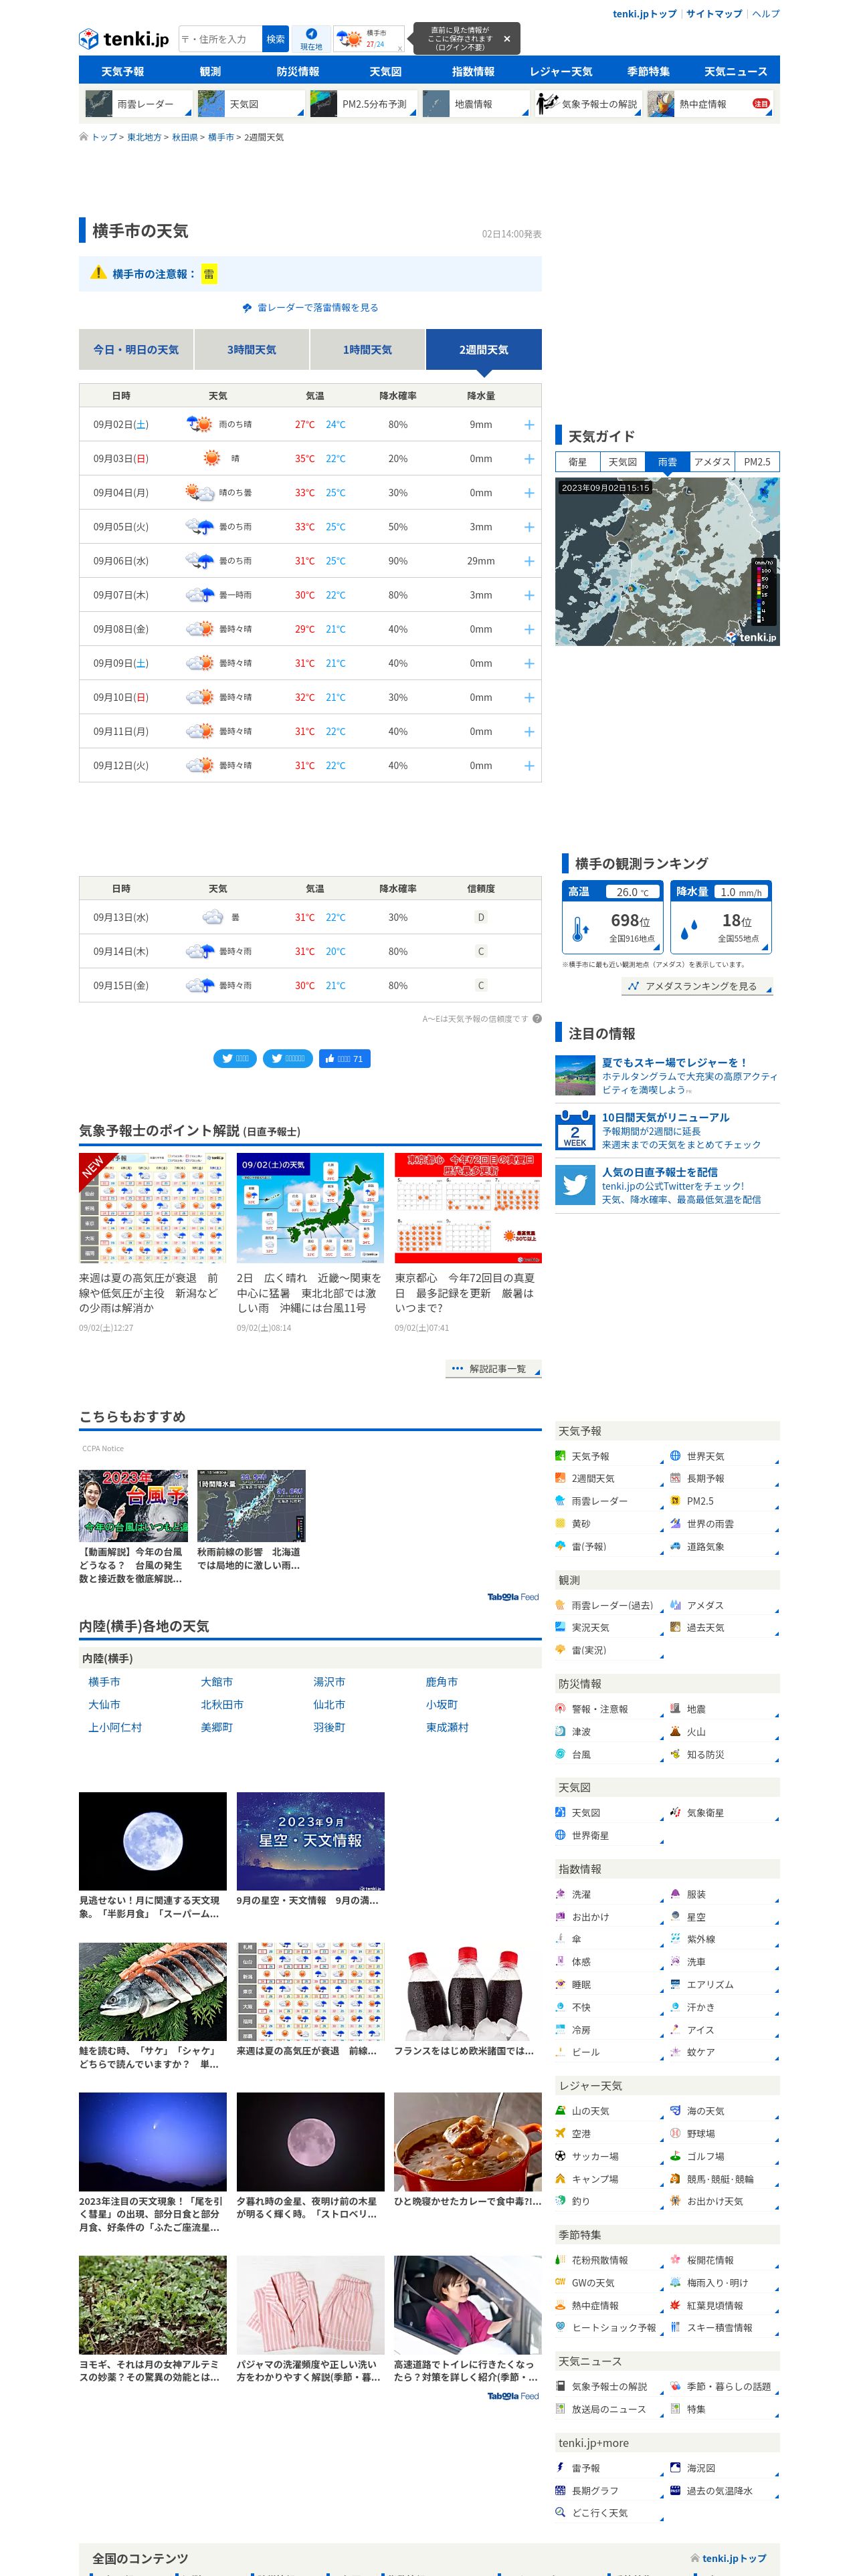The height and width of the screenshot is (2576, 859).
Task: Open the 2023年9月 星空・天文情報 thumbnail
Action: point(310,1841)
